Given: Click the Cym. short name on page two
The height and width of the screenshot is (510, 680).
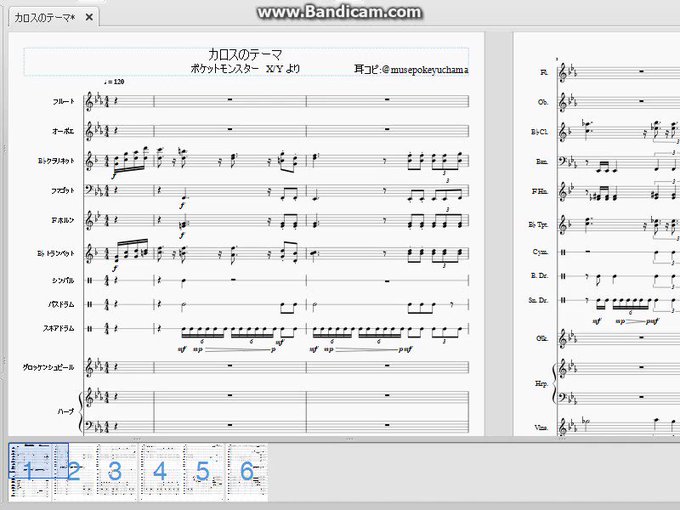Looking at the screenshot, I should (540, 252).
